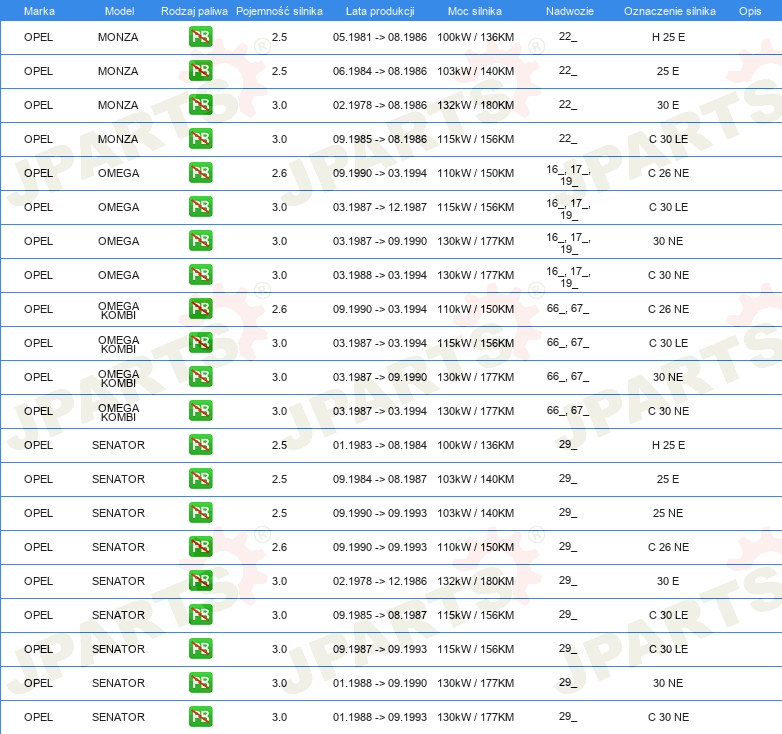Click body code 16_, 17_, 19_ in Omega 2.6 row
The image size is (782, 734).
[568, 175]
